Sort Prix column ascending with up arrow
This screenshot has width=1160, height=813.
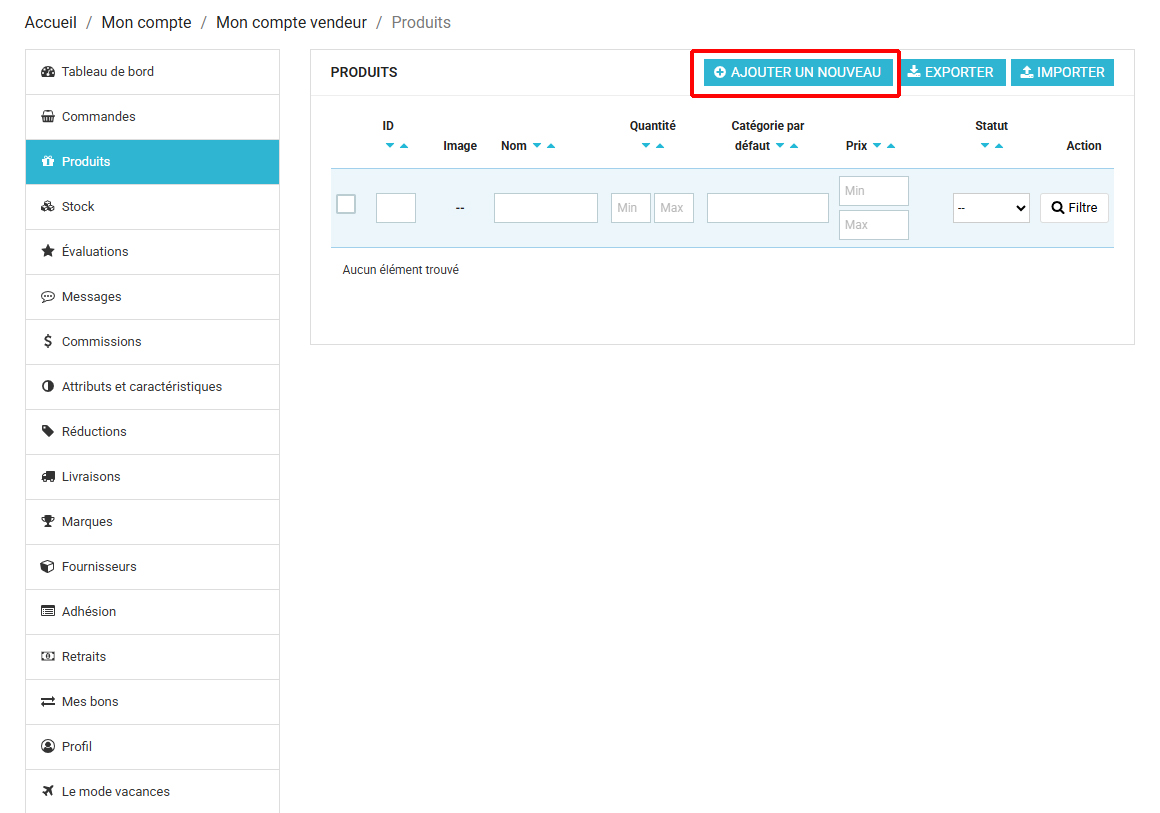pos(891,146)
